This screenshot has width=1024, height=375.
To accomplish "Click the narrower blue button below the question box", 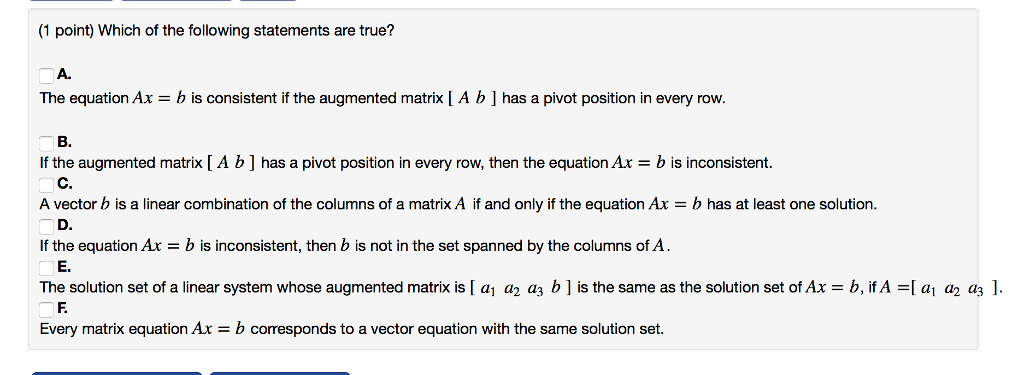I will click(x=280, y=373).
